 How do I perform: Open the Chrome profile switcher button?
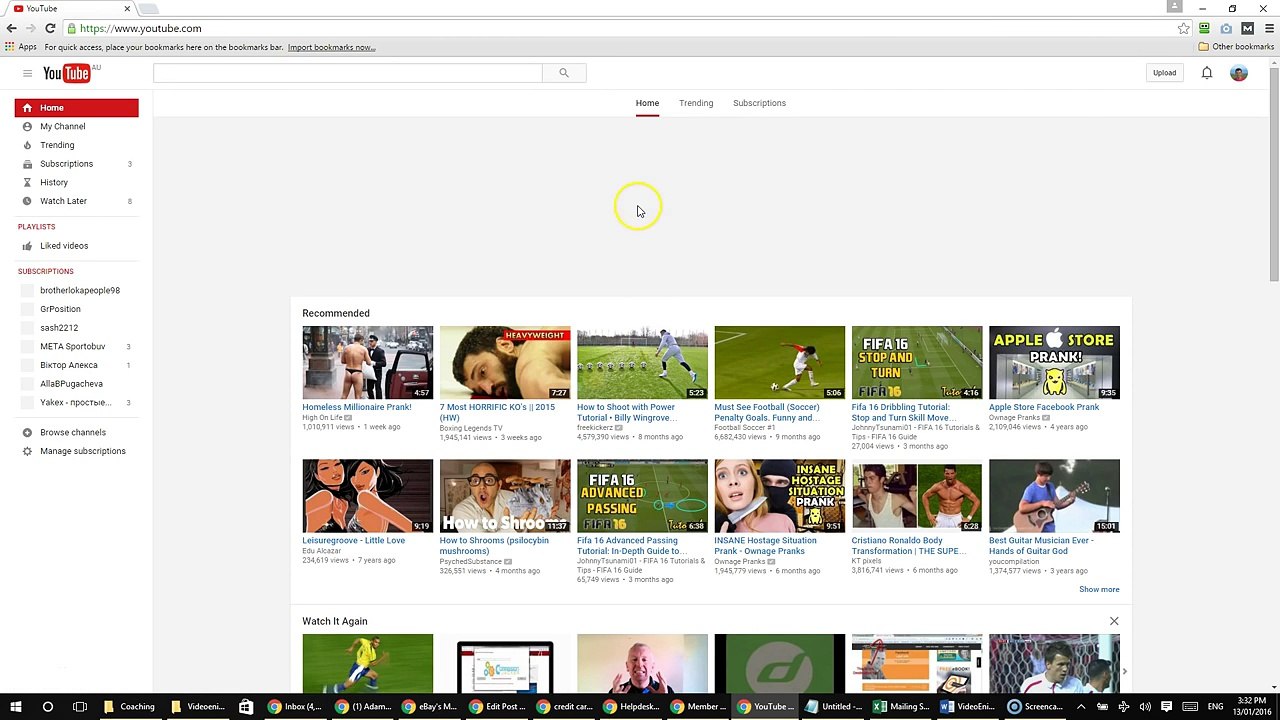(1175, 7)
